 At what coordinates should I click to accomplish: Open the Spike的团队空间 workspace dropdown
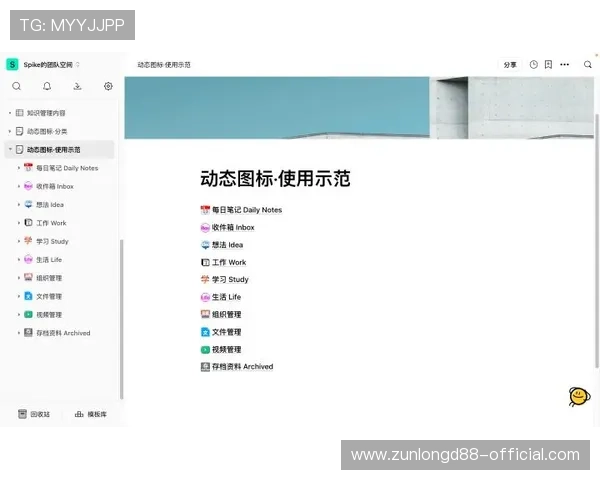click(52, 65)
